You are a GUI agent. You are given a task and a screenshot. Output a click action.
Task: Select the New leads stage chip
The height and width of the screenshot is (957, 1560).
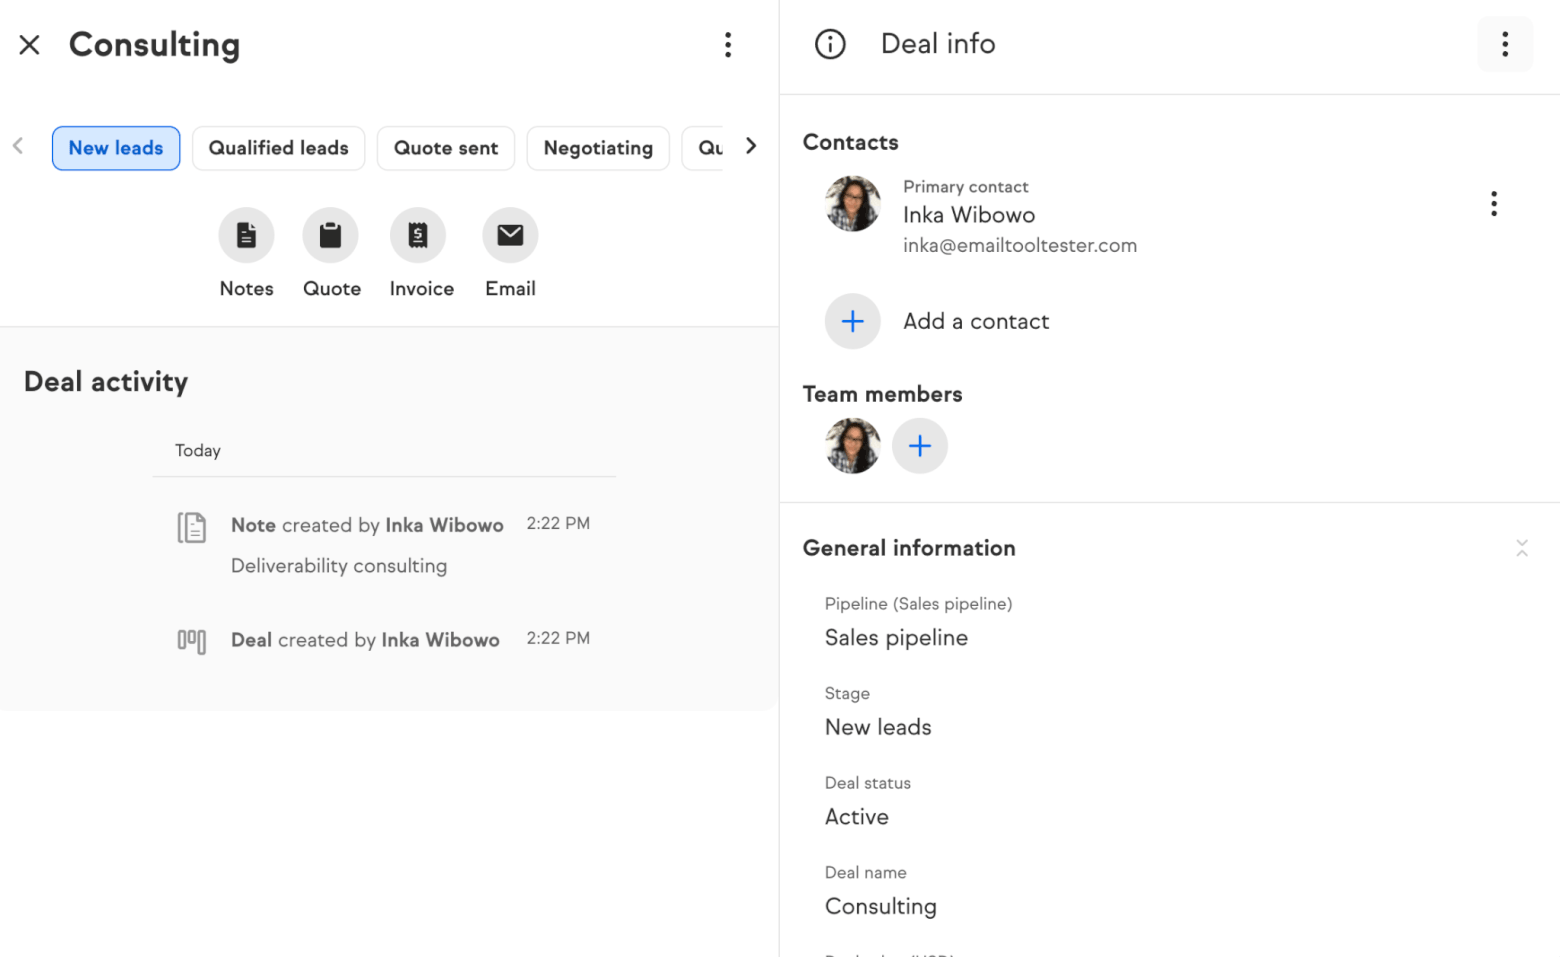pyautogui.click(x=115, y=148)
